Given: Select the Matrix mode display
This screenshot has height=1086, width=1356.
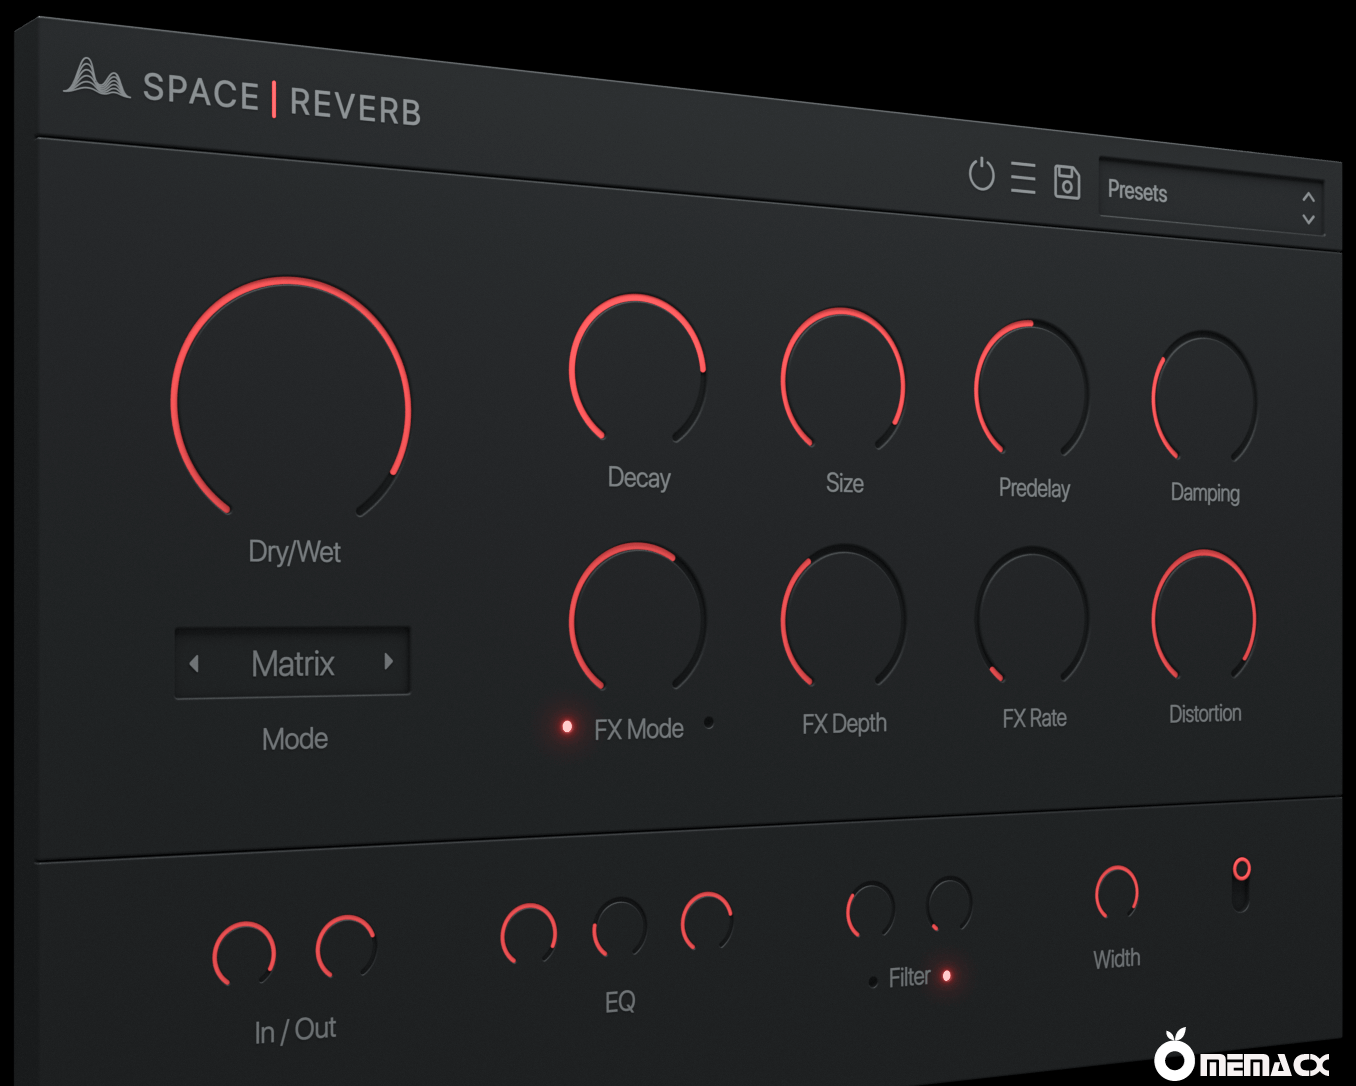Looking at the screenshot, I should point(293,663).
